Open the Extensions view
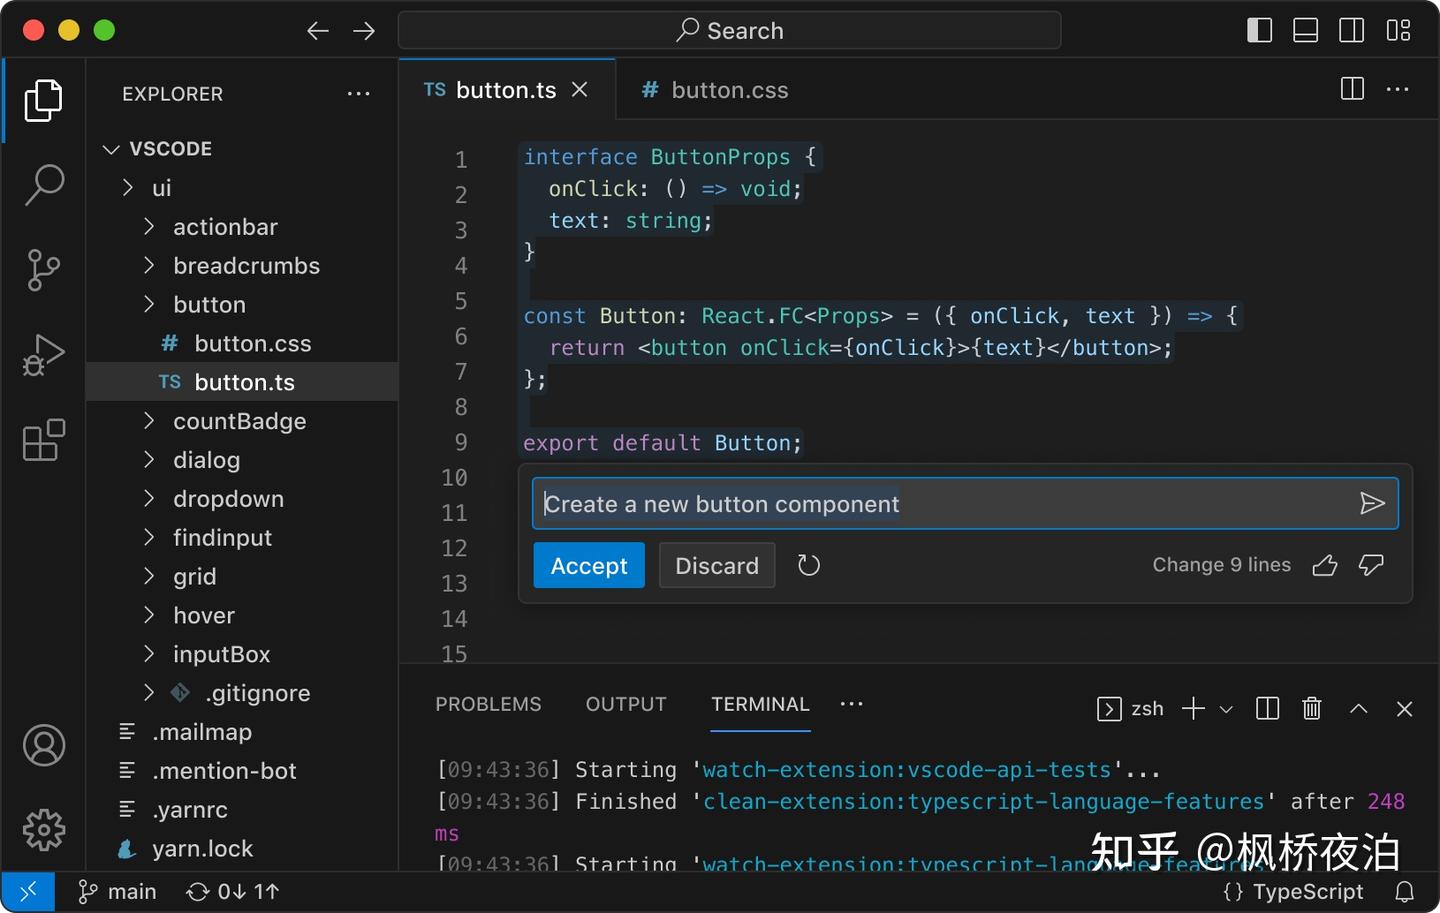The width and height of the screenshot is (1440, 913). [43, 440]
